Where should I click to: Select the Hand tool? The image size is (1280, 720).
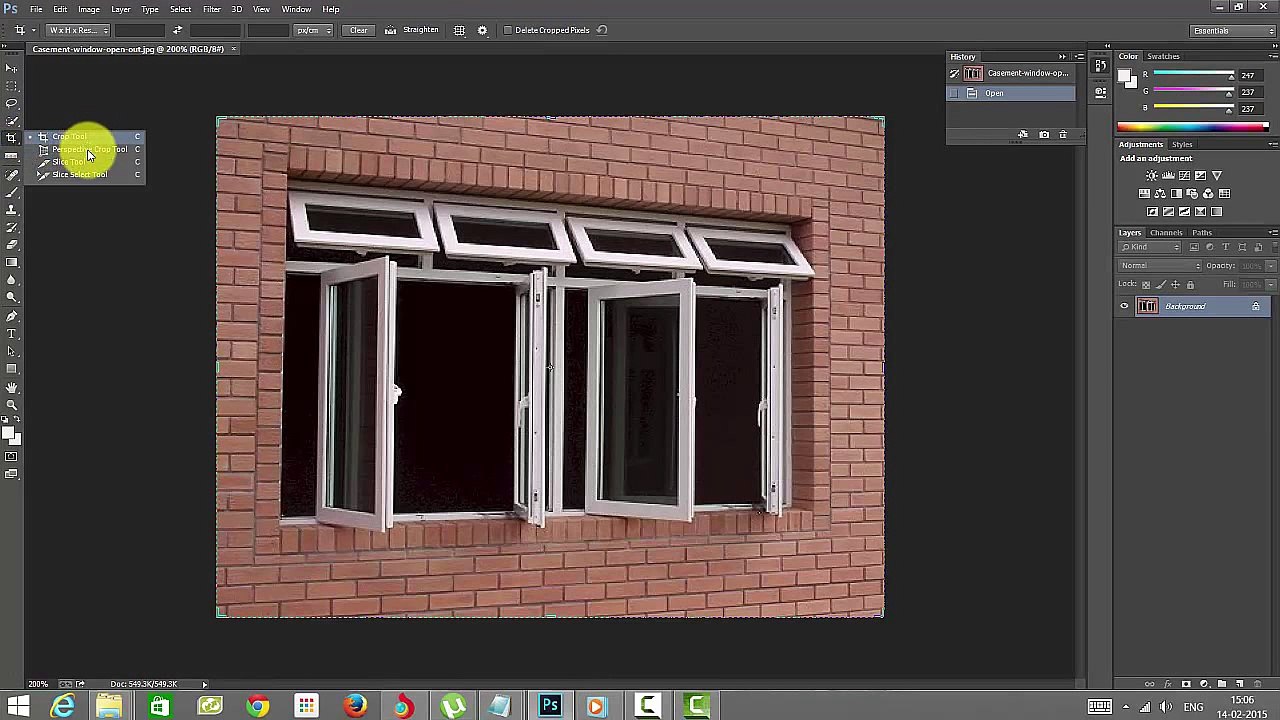click(11, 387)
